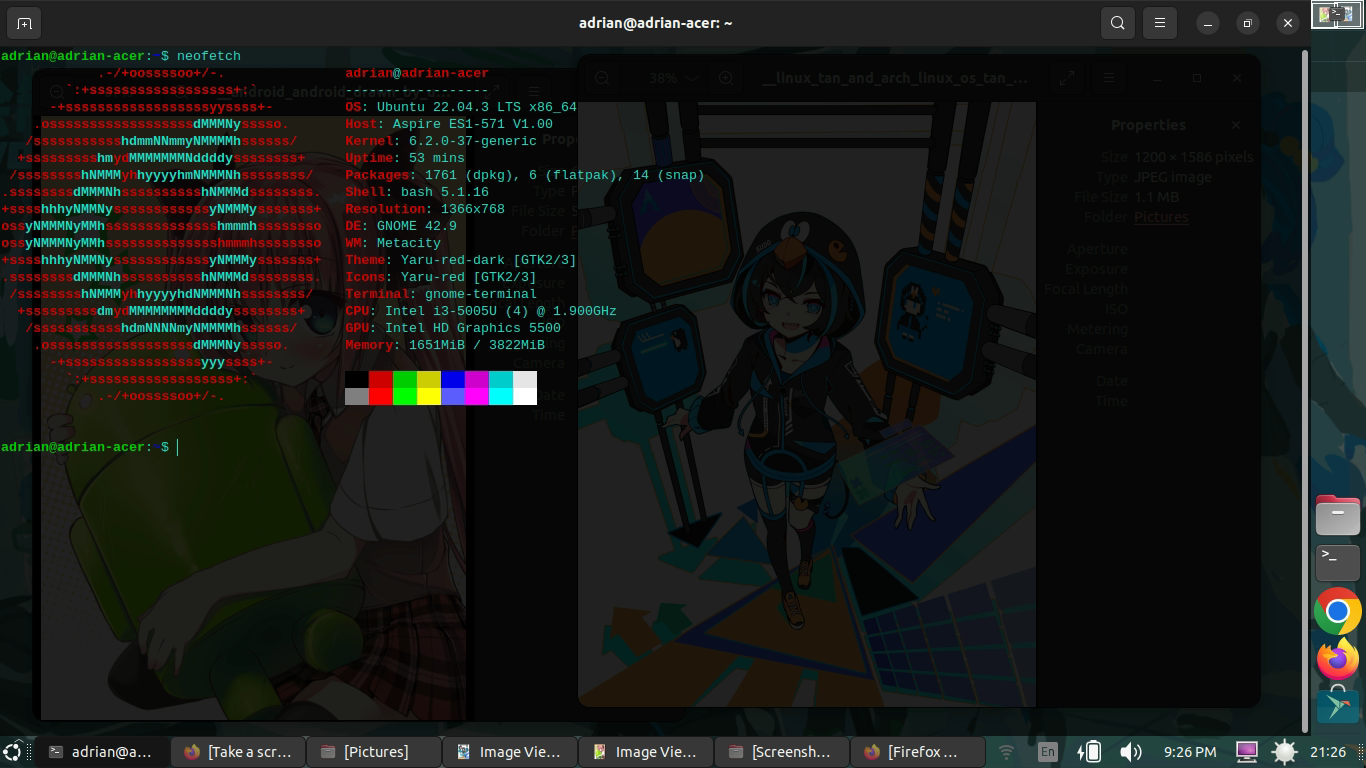Open the Ubuntu logo applications menu

[x=13, y=751]
